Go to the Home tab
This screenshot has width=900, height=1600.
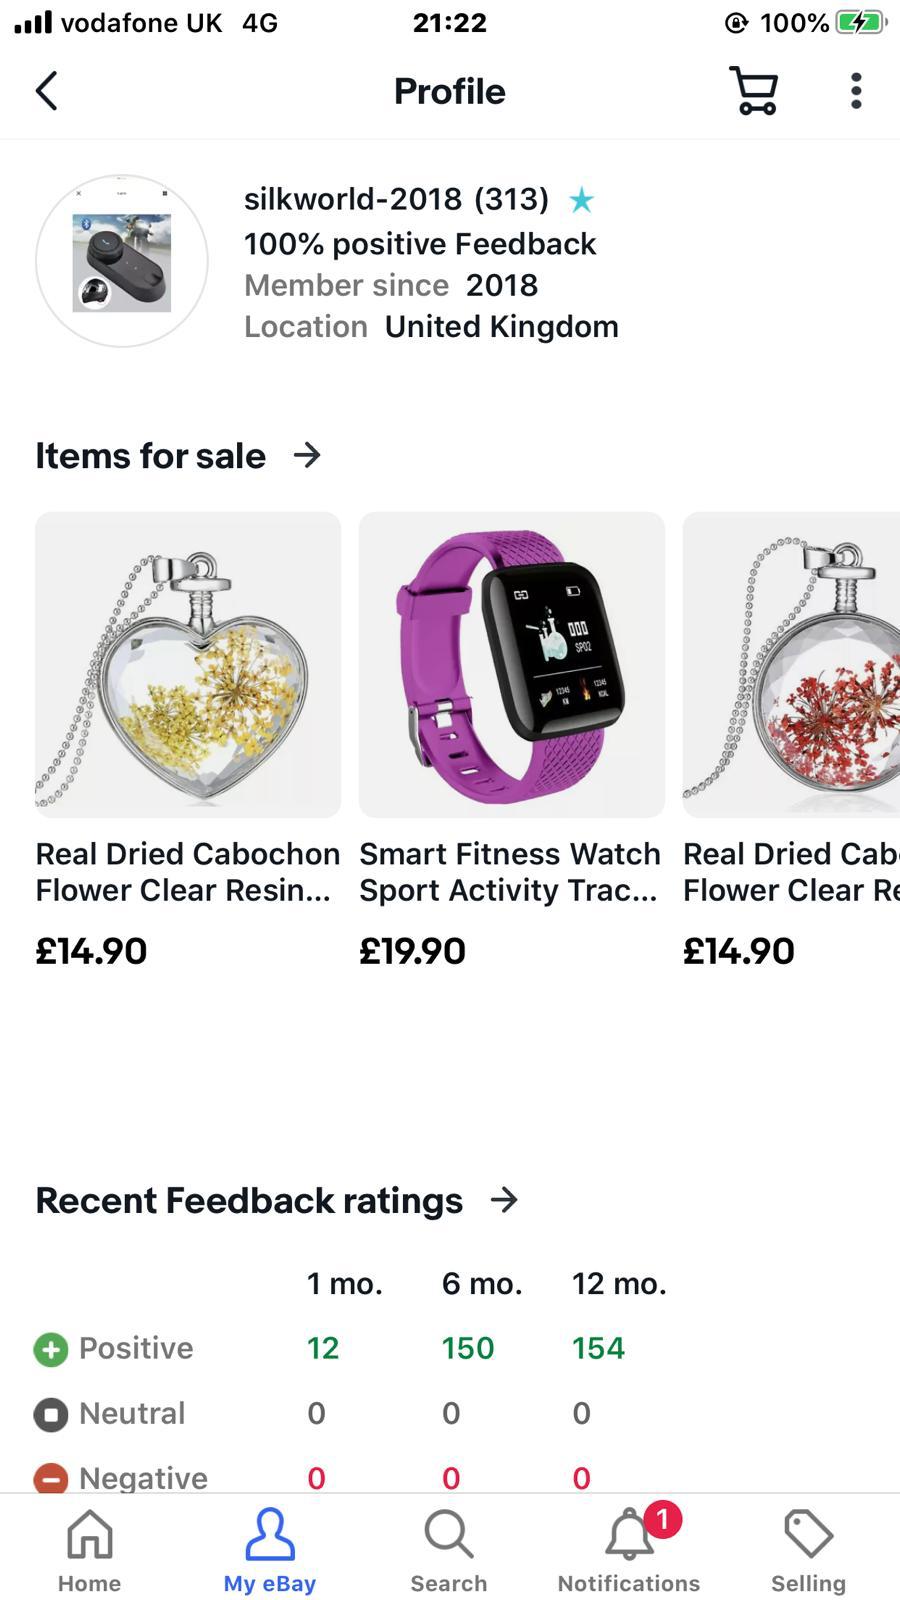[89, 1550]
